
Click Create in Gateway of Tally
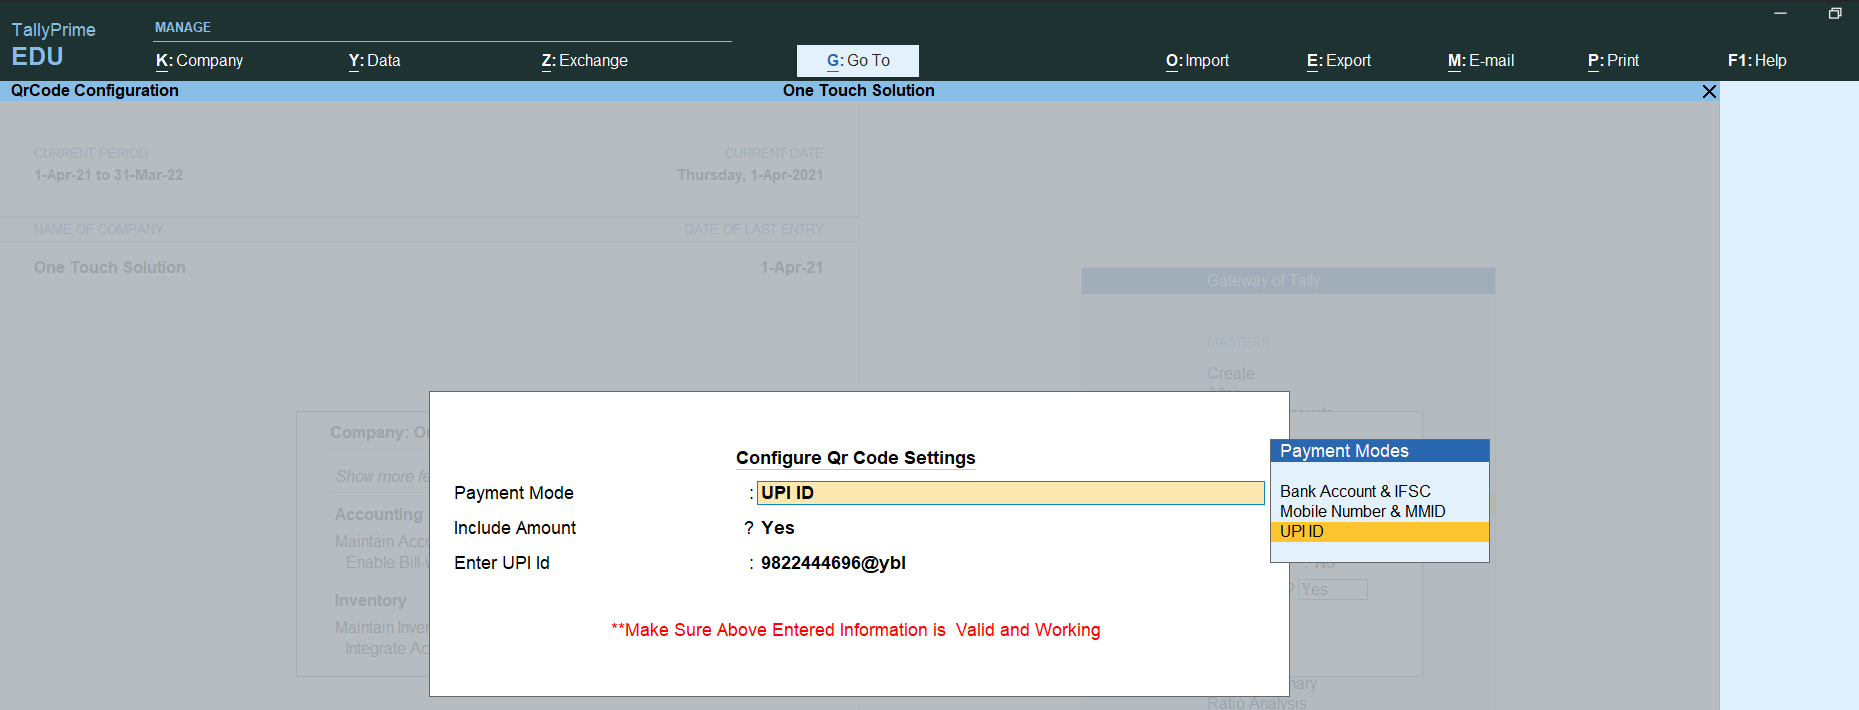click(1230, 373)
